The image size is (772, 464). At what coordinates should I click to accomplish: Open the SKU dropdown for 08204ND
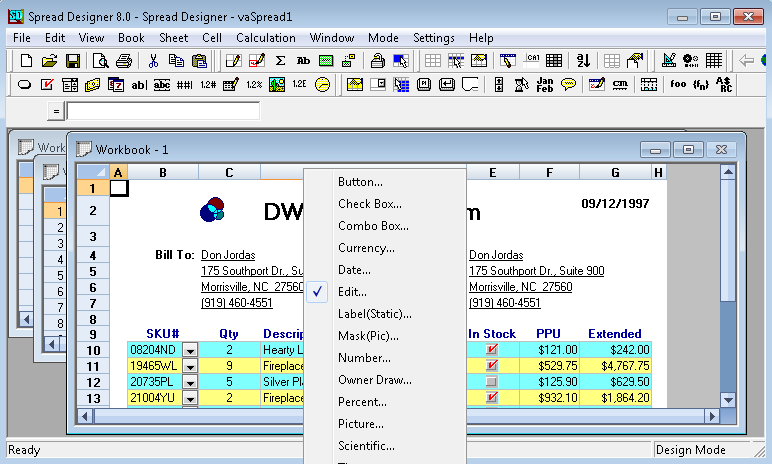click(x=190, y=350)
